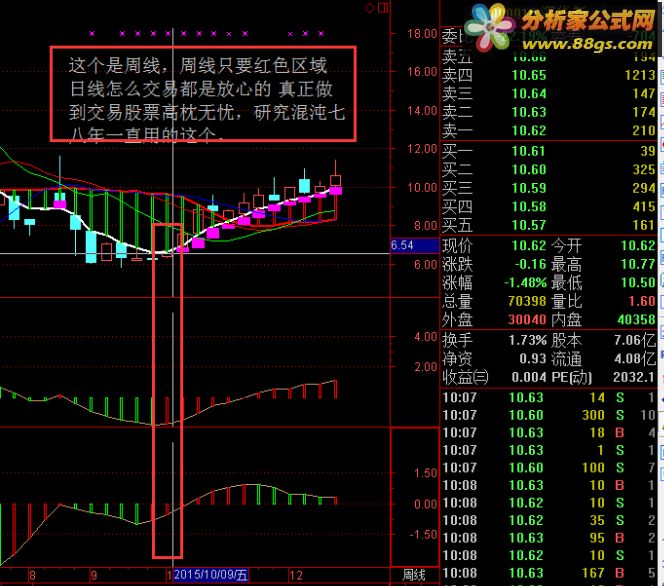Click the 量比 value 1.60

click(642, 301)
